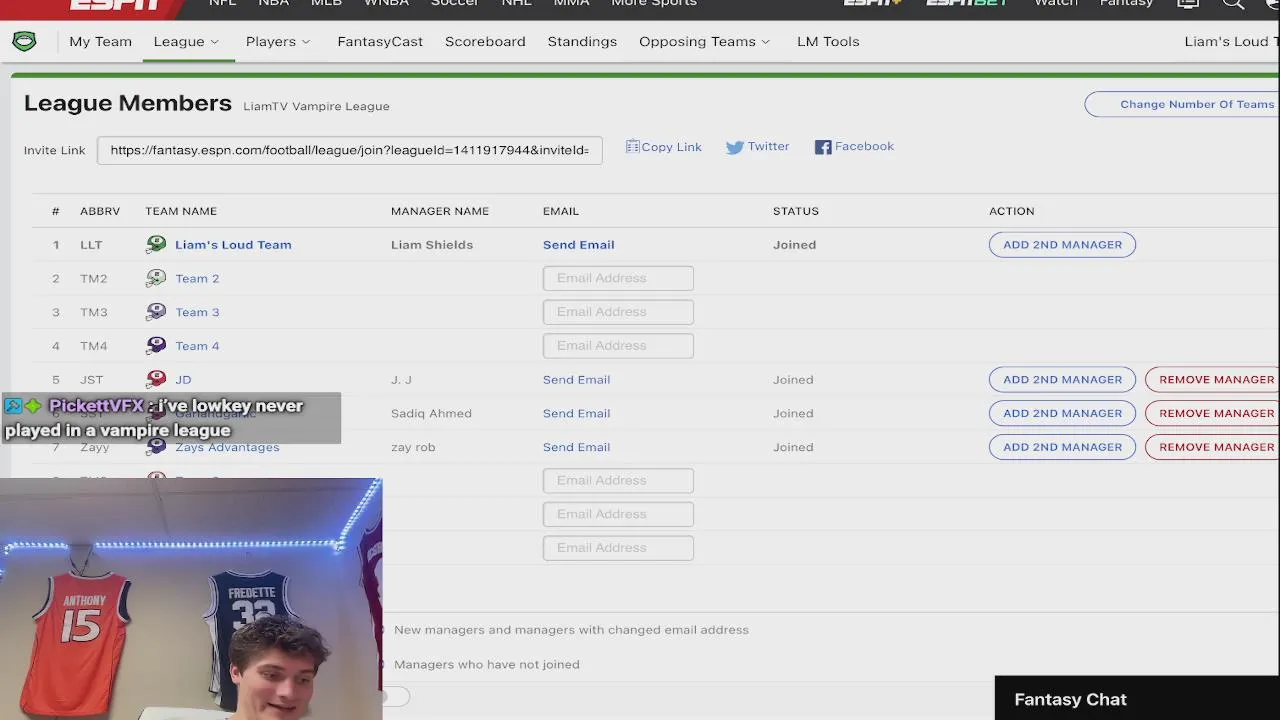Click the Manager Name column header
Image resolution: width=1280 pixels, height=720 pixels.
coord(440,211)
